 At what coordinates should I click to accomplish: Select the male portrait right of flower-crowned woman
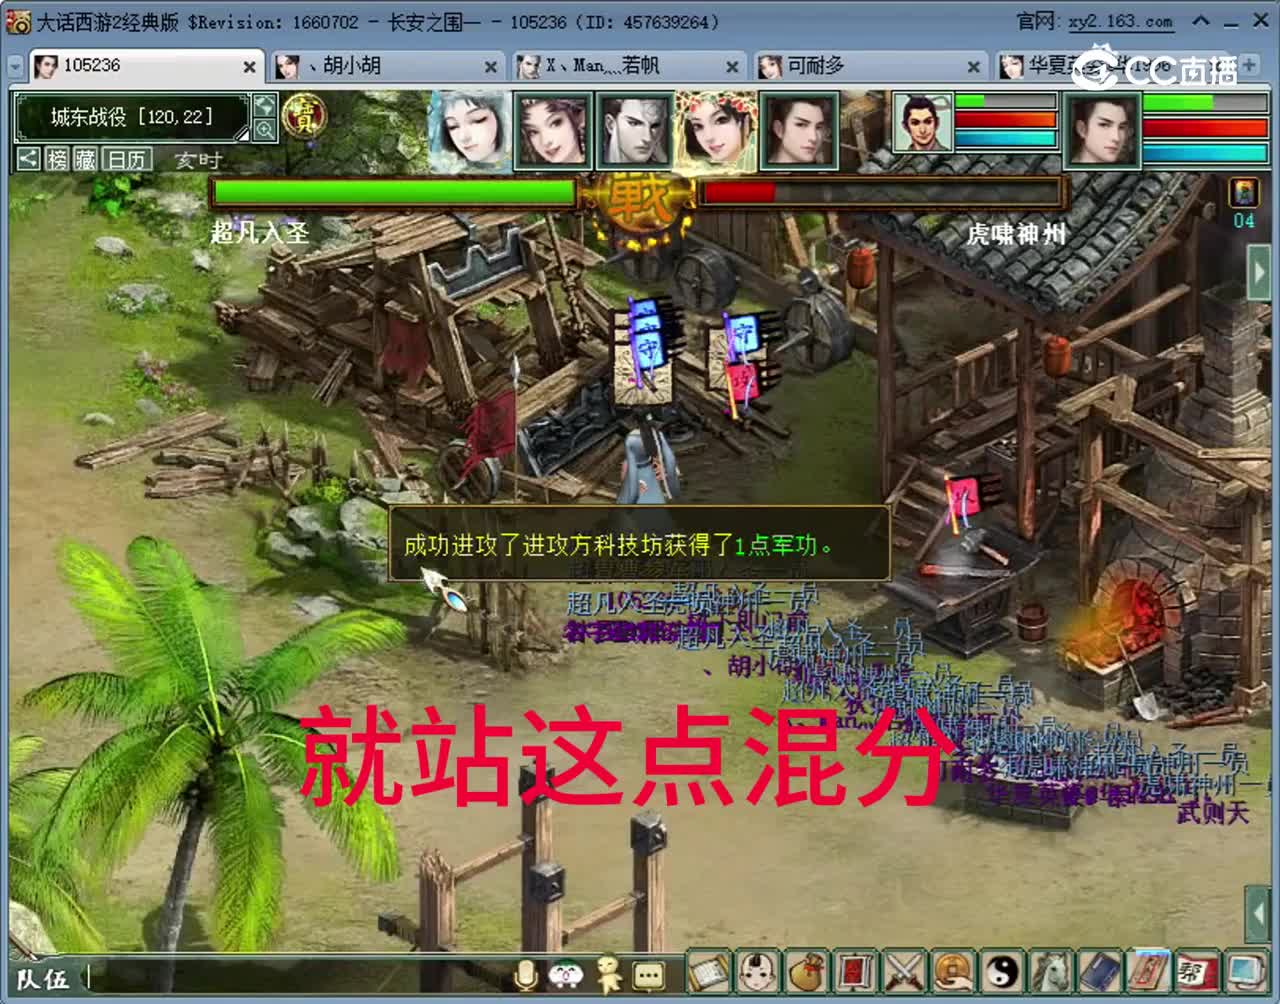(798, 130)
